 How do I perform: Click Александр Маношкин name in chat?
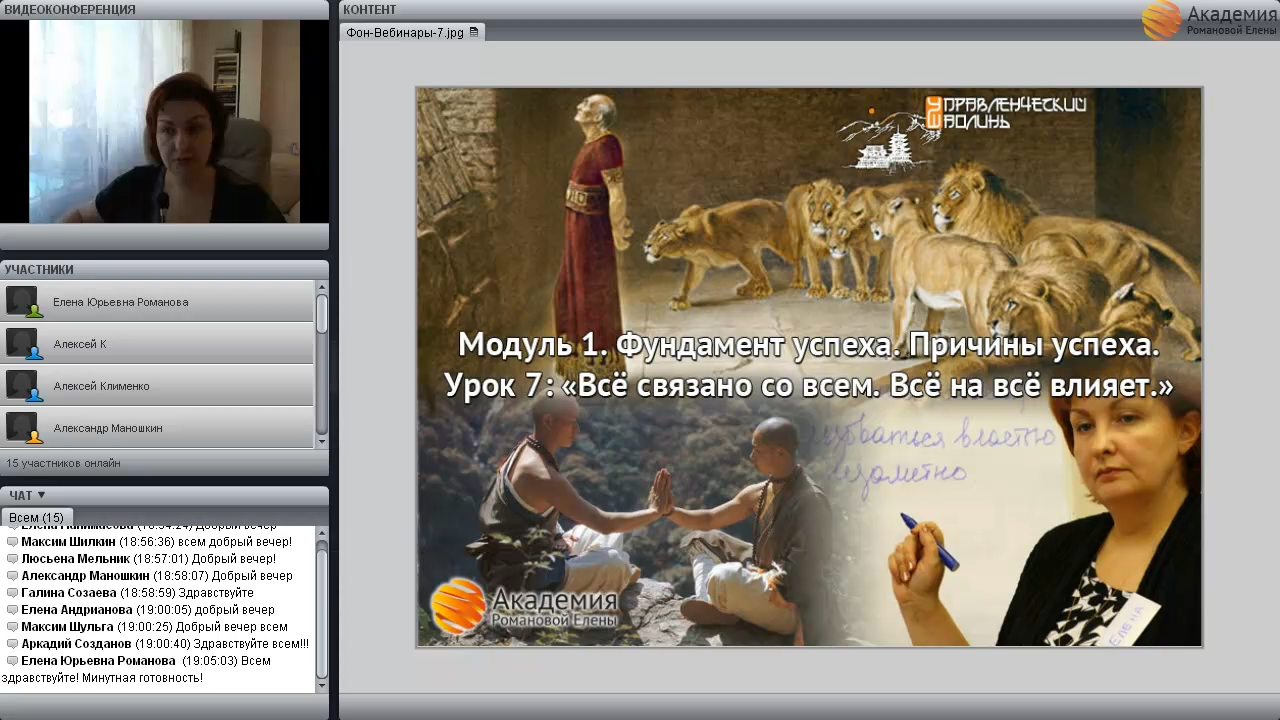85,576
